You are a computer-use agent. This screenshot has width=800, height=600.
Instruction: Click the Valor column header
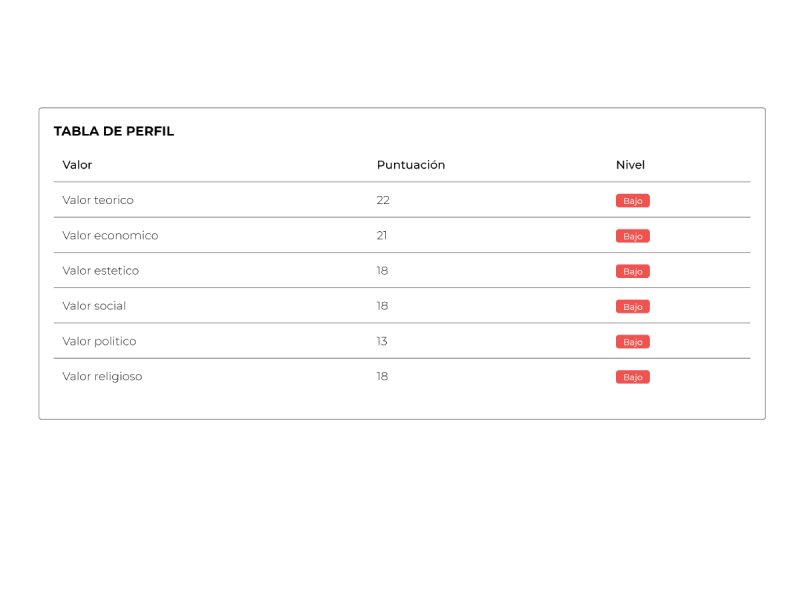click(77, 165)
